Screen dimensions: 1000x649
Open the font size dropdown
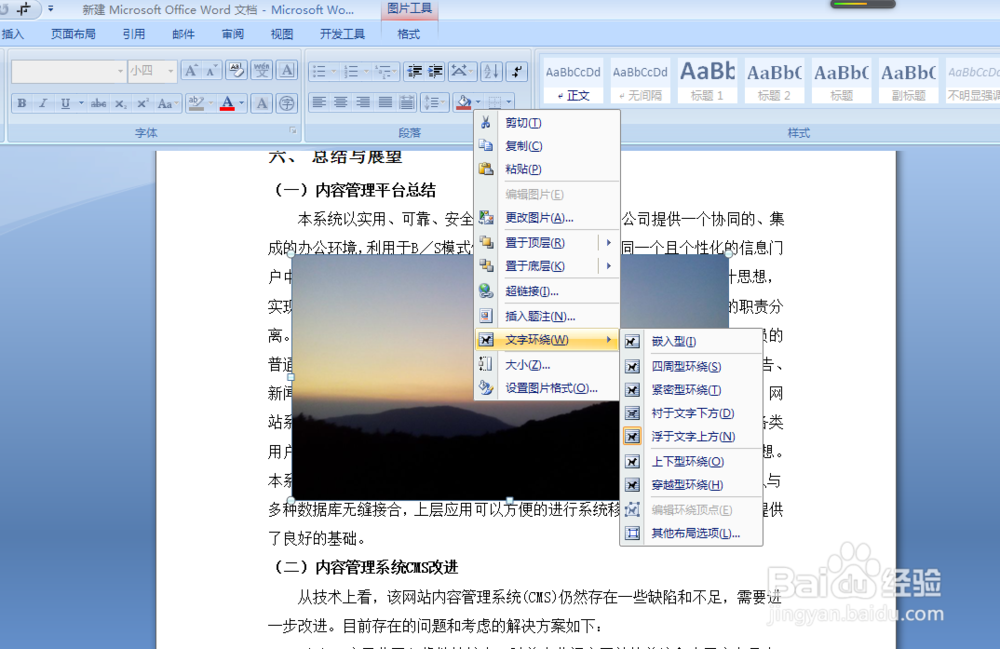[x=170, y=71]
